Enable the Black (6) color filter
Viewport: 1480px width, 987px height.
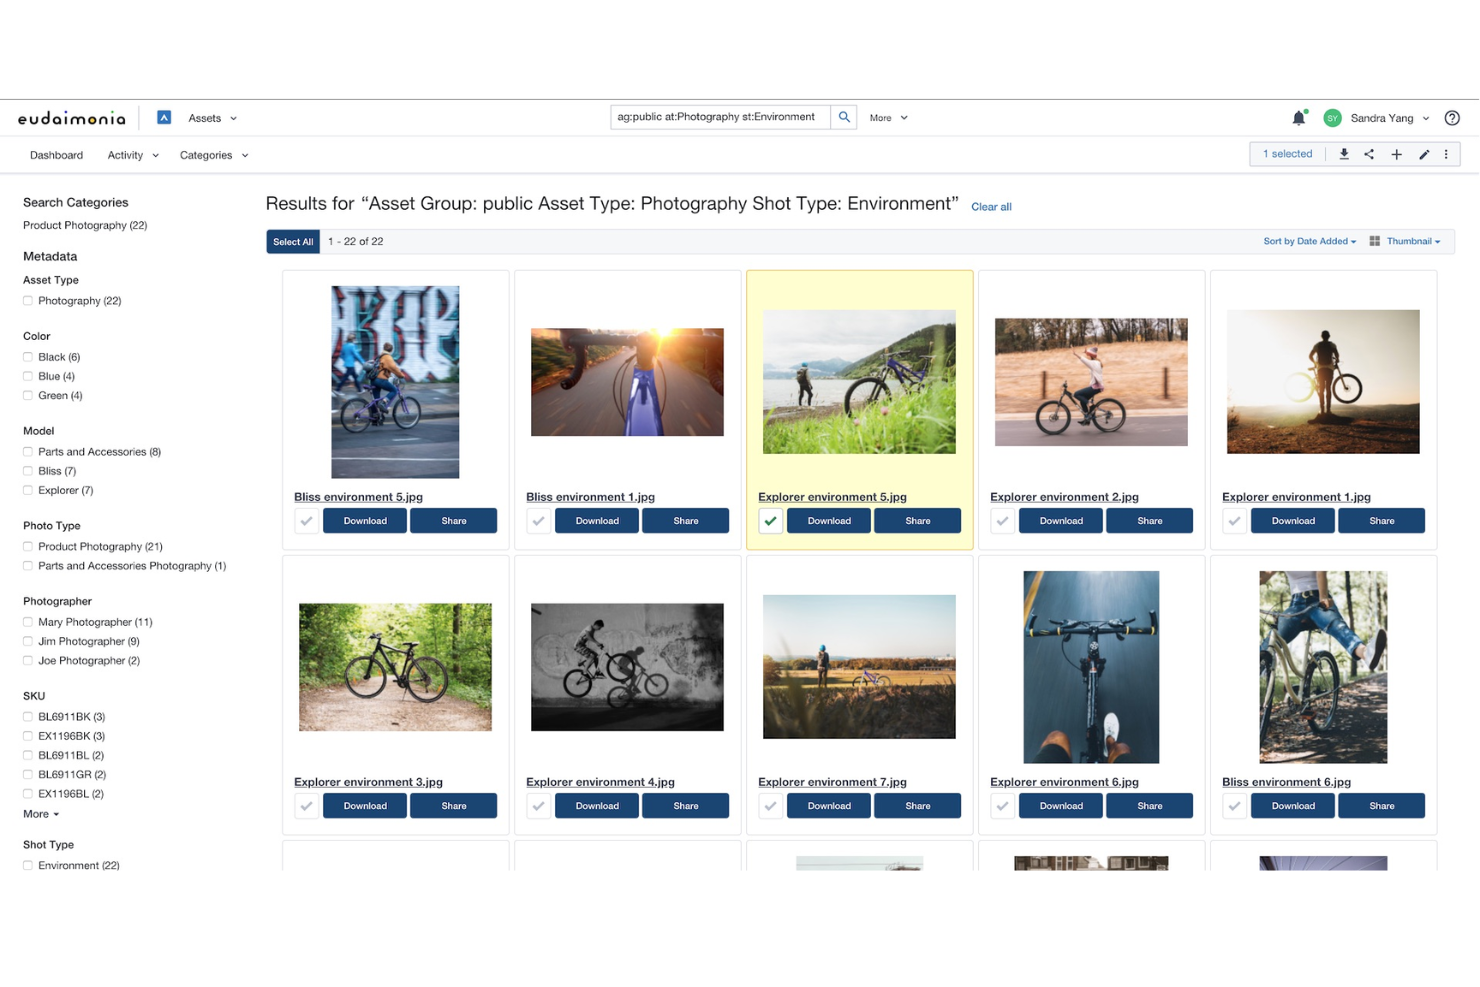pyautogui.click(x=28, y=357)
